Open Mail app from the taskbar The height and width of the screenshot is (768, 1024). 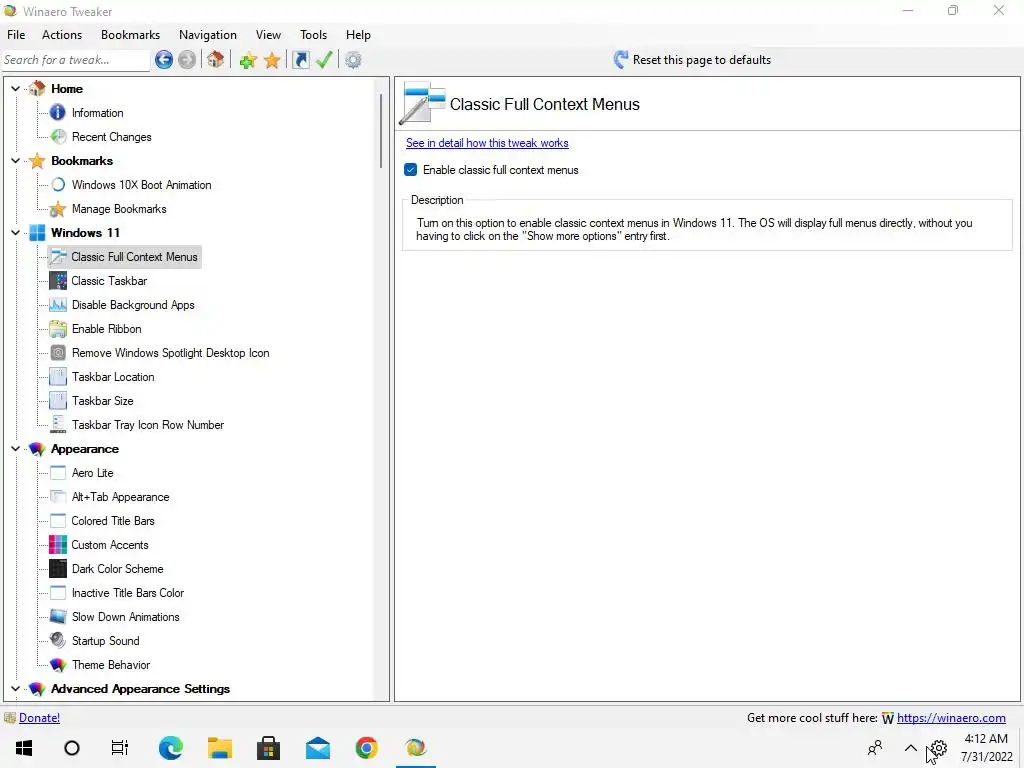click(317, 748)
